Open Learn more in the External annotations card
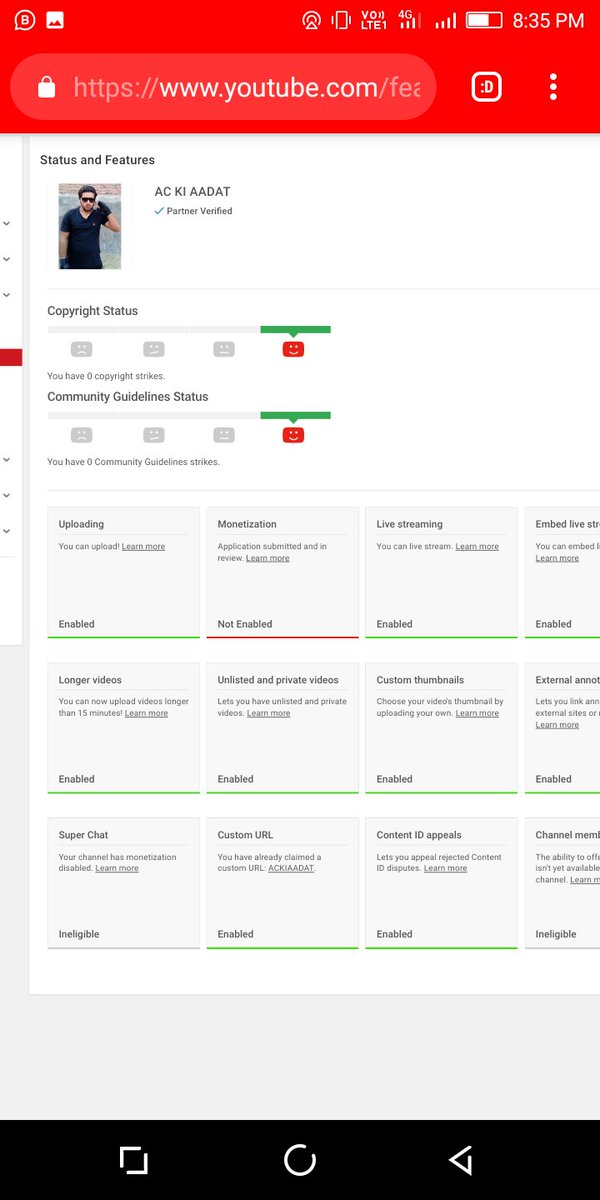This screenshot has width=600, height=1200. point(557,724)
